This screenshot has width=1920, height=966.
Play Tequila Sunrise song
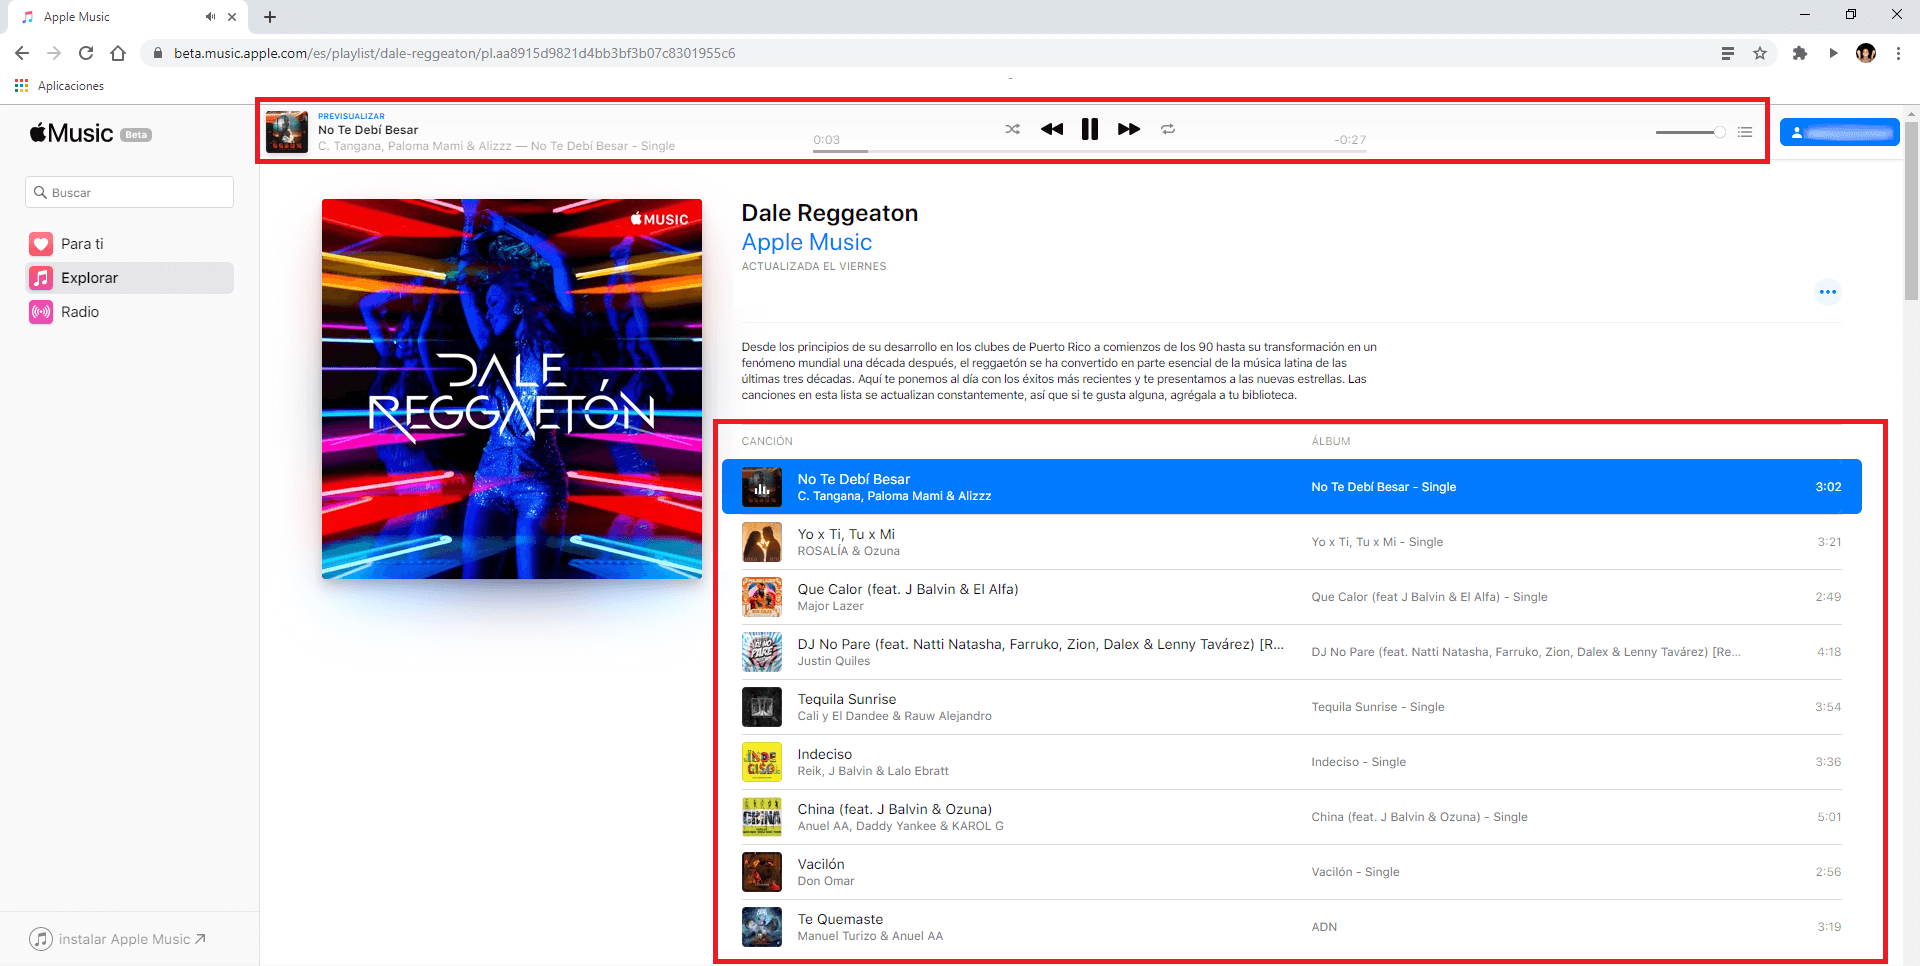(1292, 707)
